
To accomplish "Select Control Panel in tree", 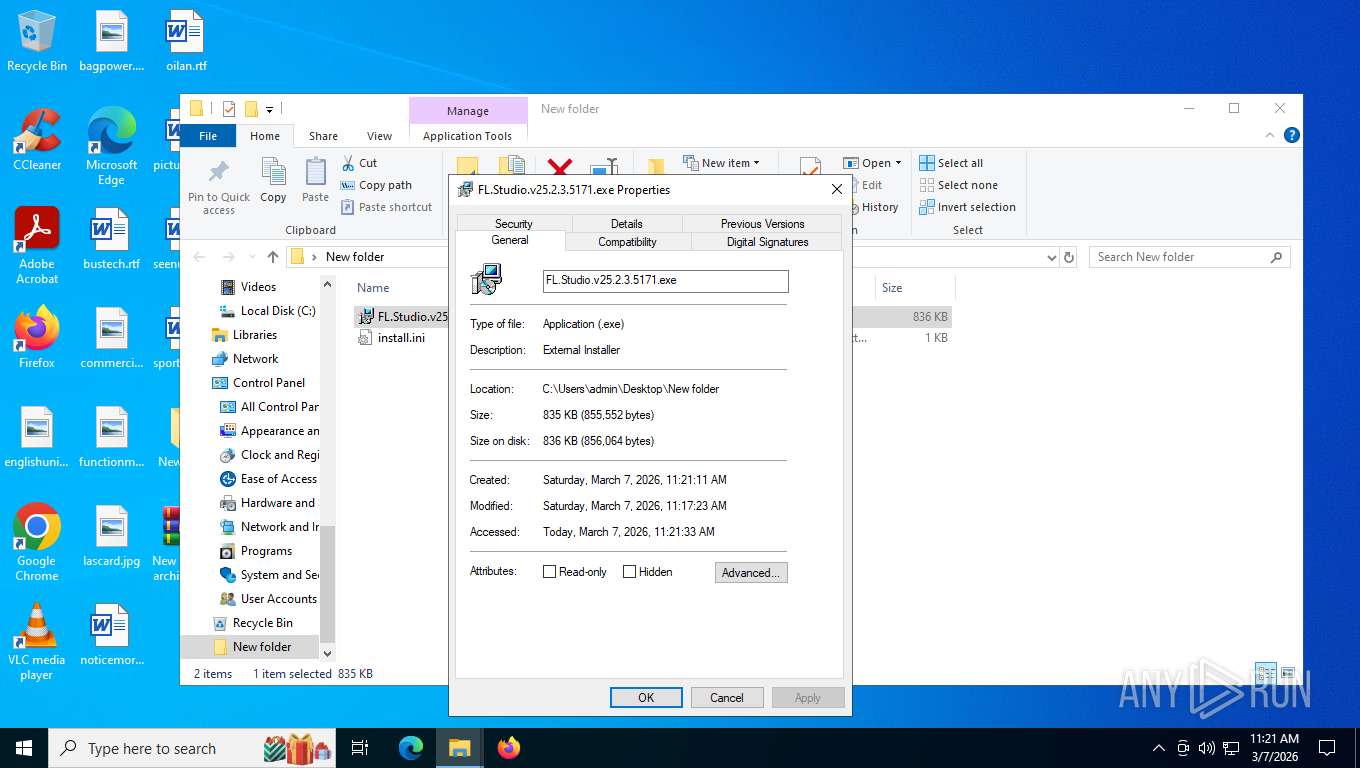I will coord(269,383).
